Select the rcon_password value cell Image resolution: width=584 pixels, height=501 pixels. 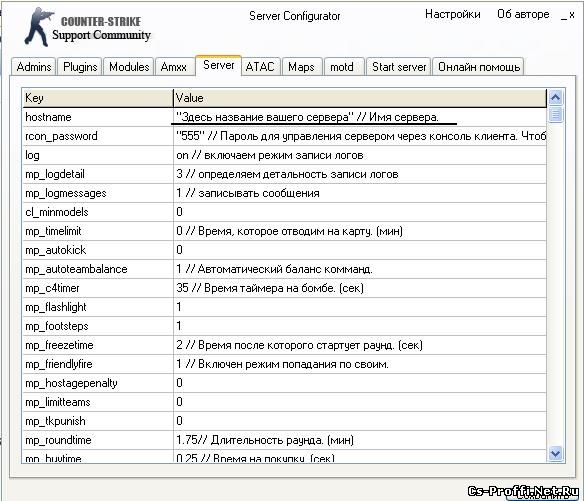tap(360, 136)
